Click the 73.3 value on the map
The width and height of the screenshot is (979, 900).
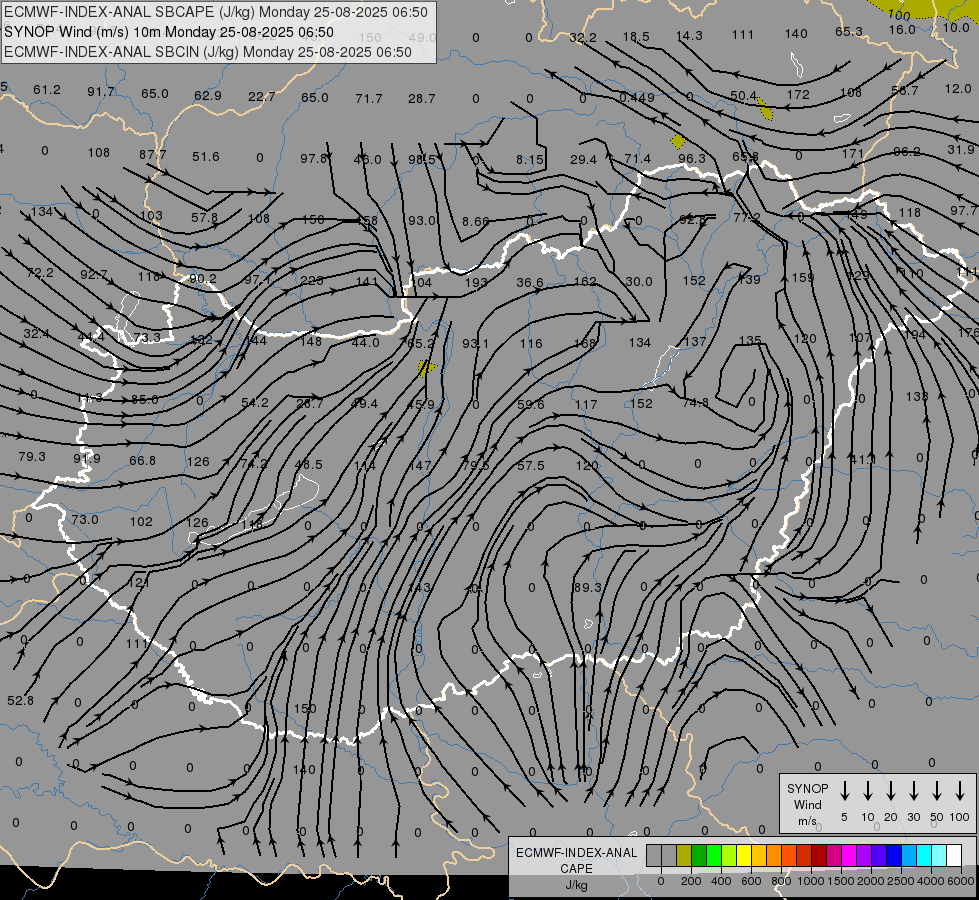[147, 338]
